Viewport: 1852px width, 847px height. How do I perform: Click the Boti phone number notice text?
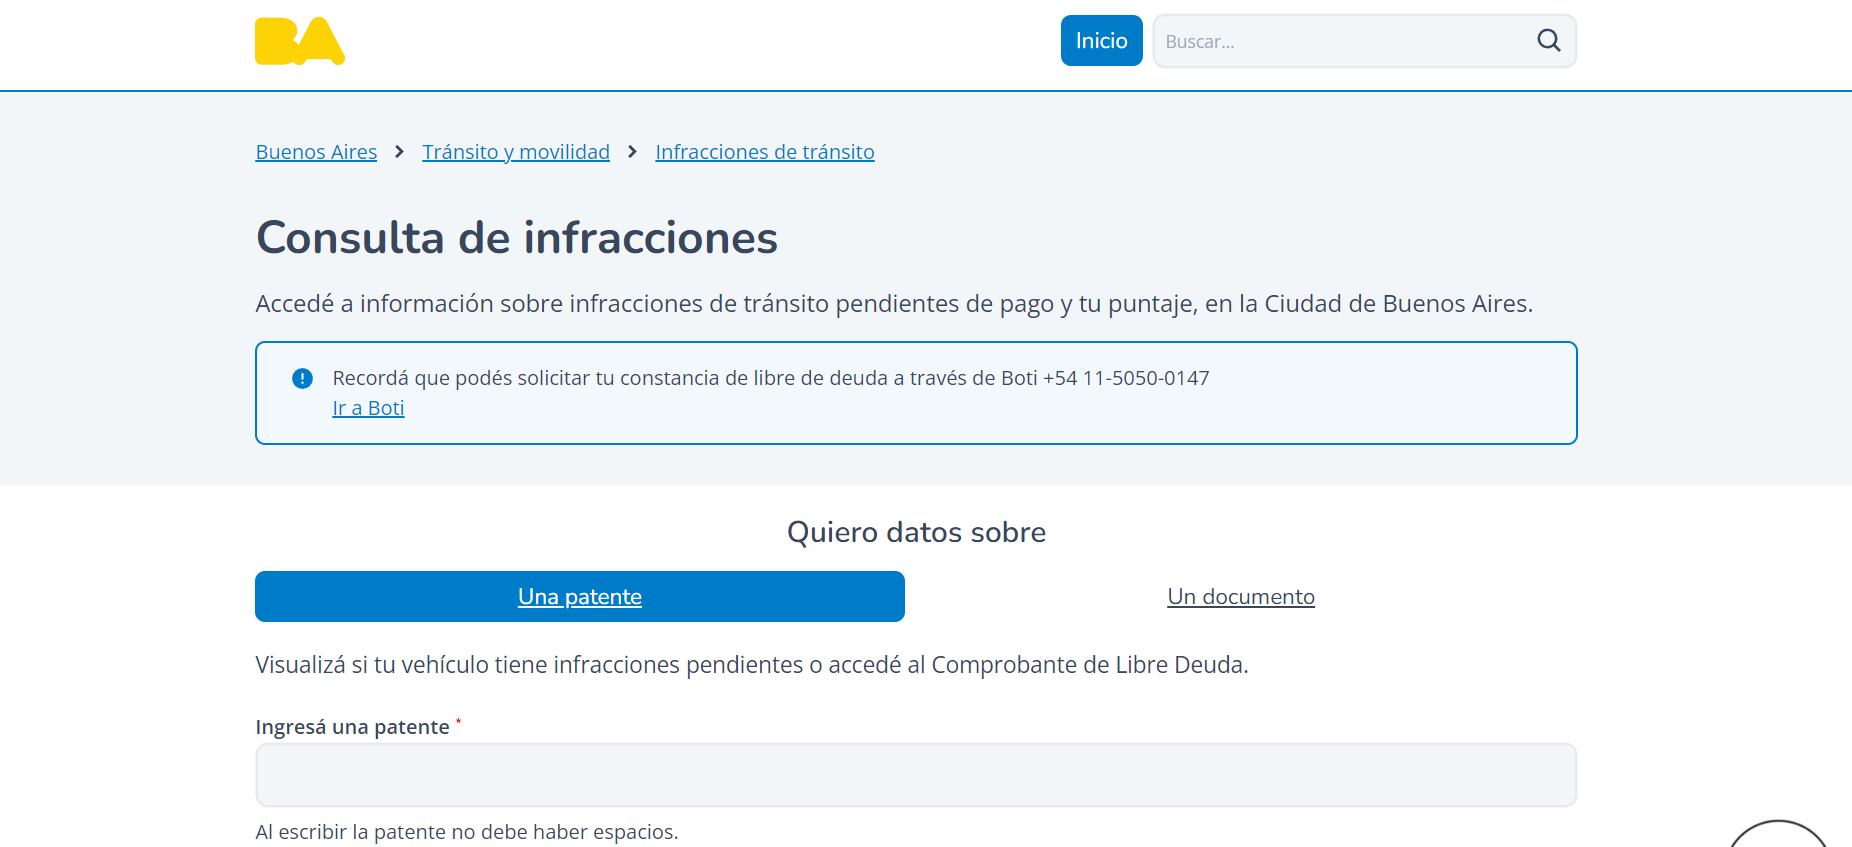click(771, 378)
